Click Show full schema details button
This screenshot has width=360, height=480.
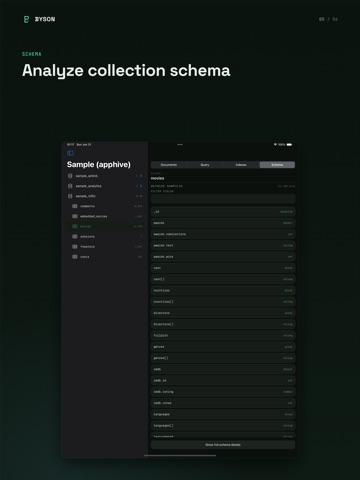coord(223,445)
